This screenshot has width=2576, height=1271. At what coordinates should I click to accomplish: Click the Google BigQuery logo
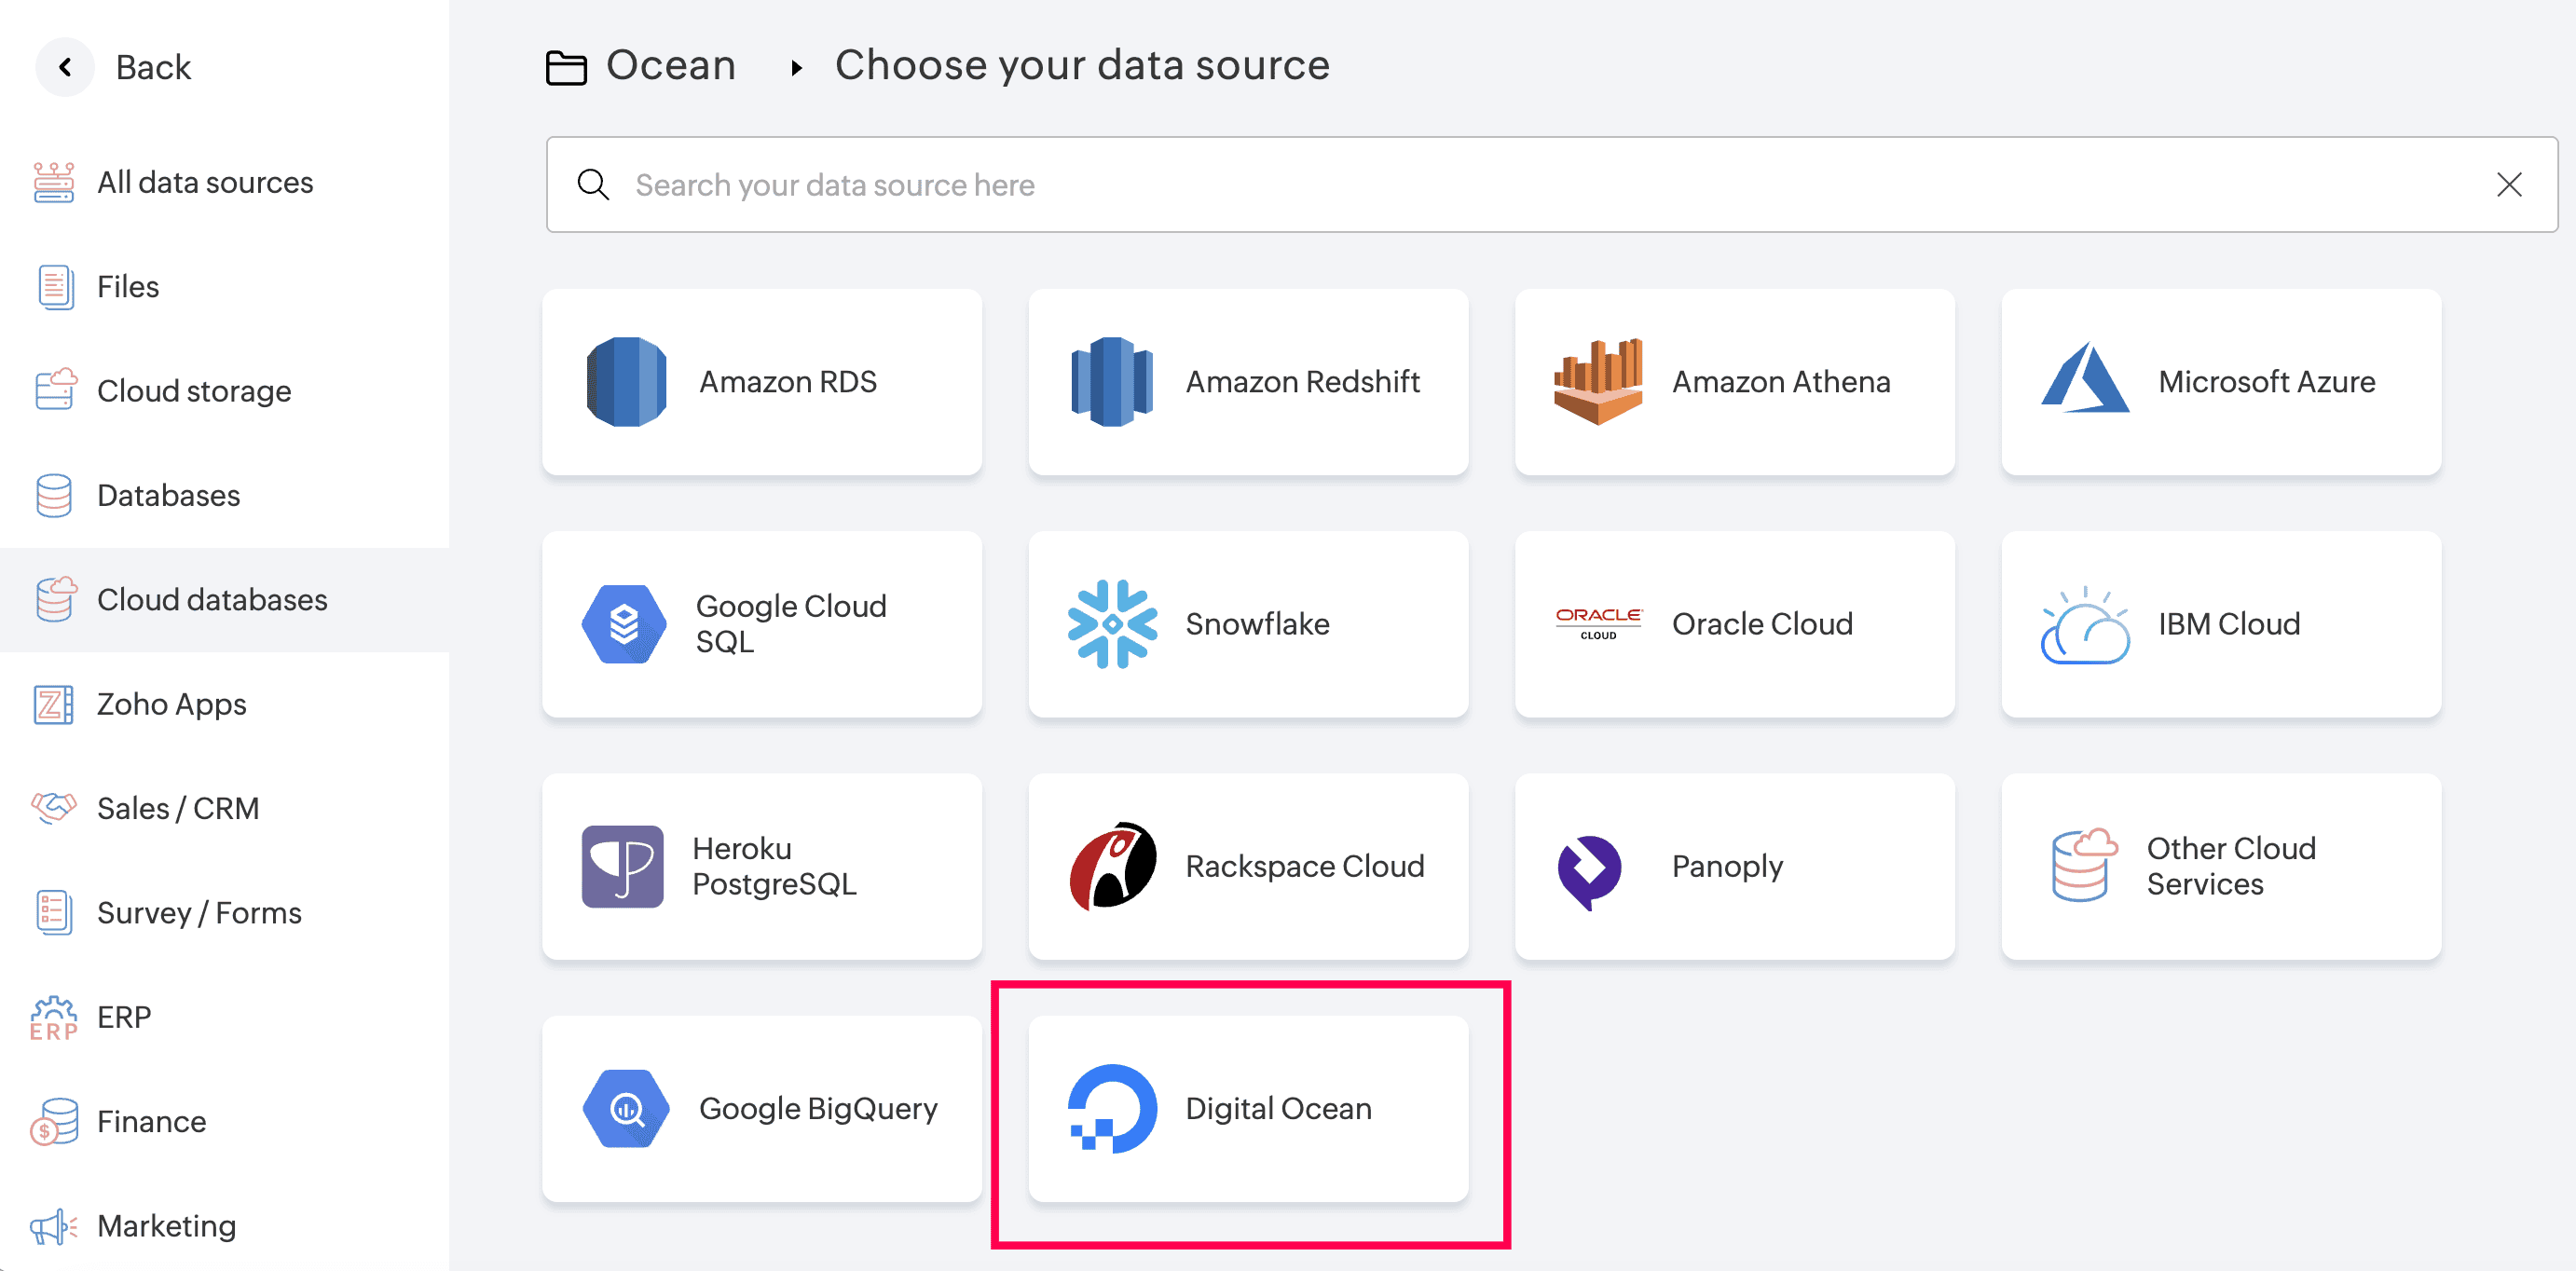click(x=626, y=1108)
